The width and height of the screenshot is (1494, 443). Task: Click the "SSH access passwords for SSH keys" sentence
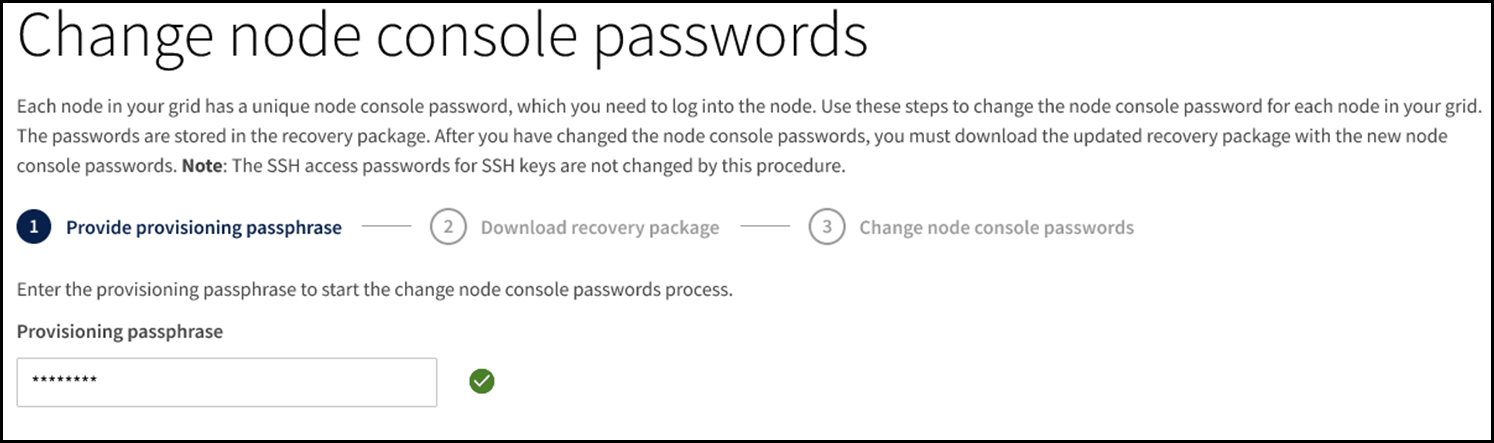coord(500,167)
